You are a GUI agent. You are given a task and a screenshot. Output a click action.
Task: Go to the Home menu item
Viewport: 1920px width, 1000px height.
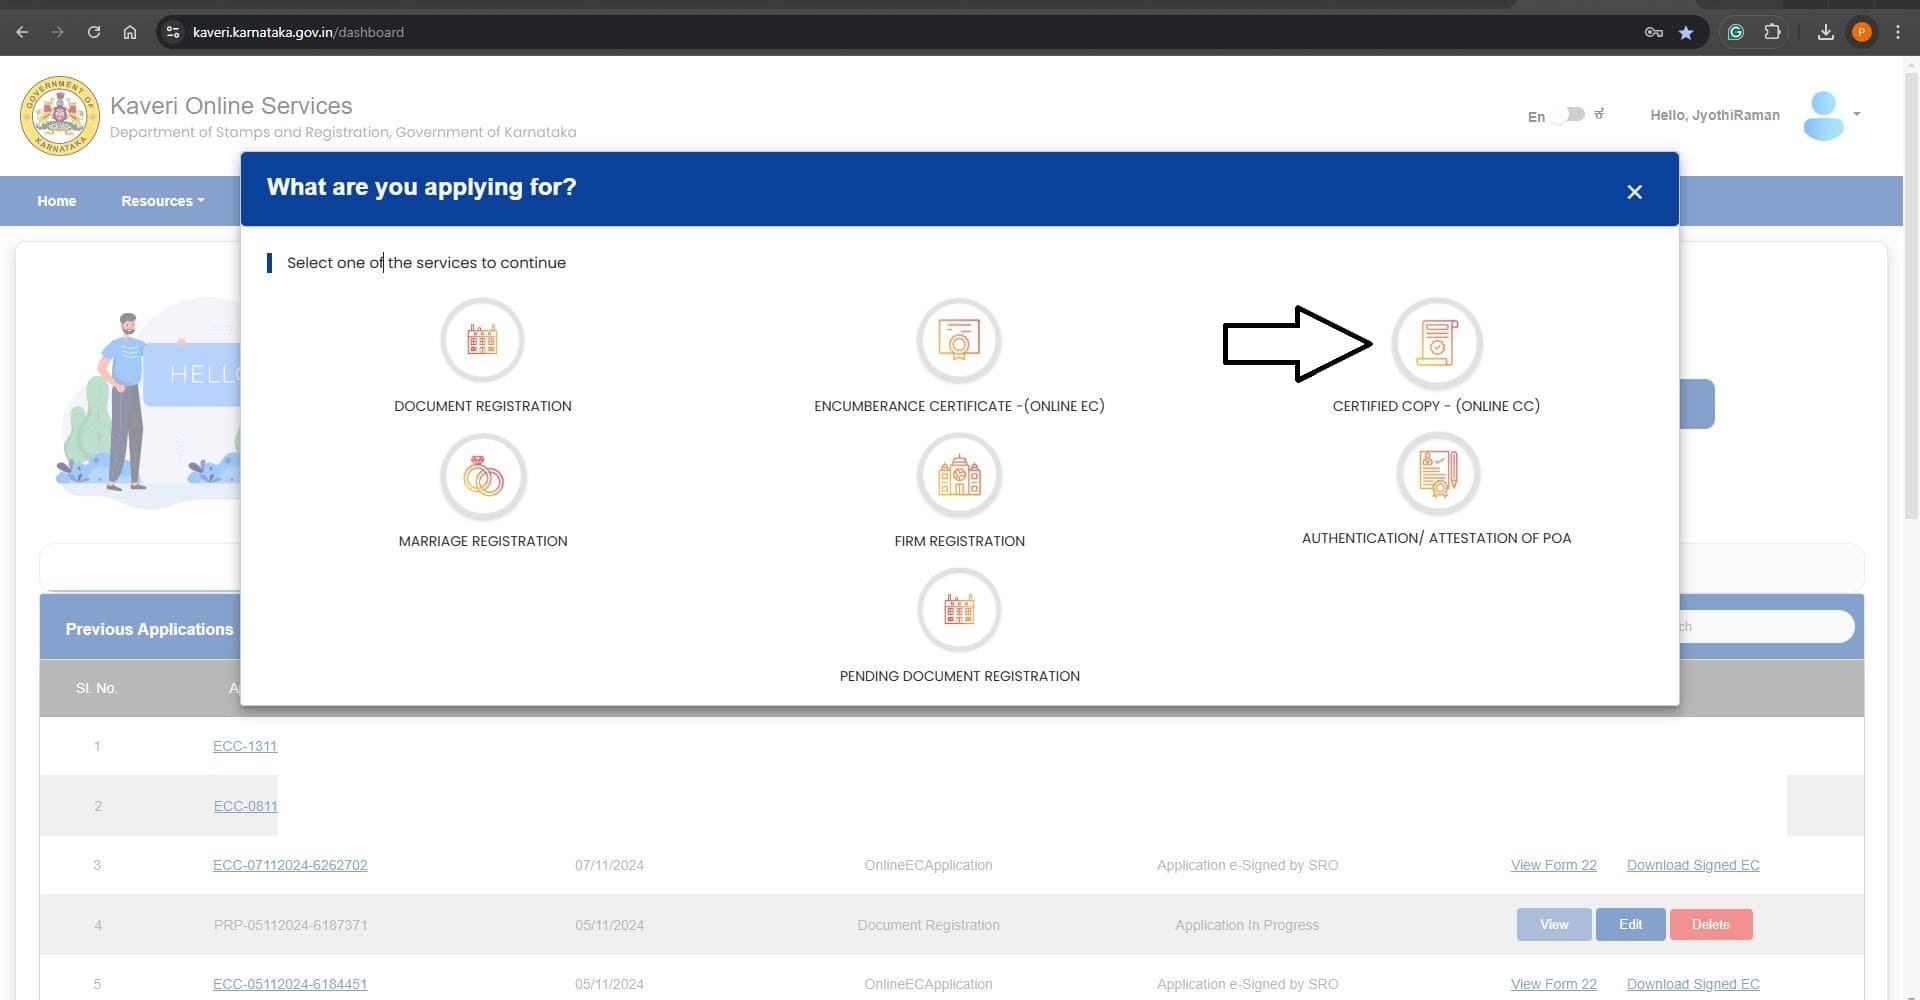57,201
